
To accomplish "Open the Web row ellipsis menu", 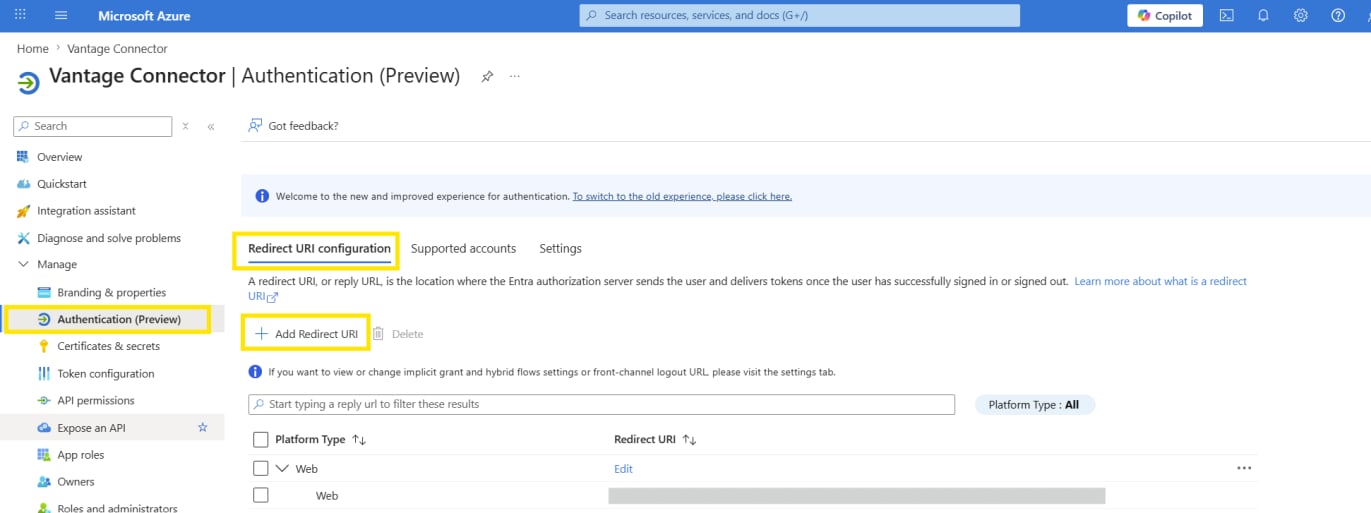I will pos(1244,468).
